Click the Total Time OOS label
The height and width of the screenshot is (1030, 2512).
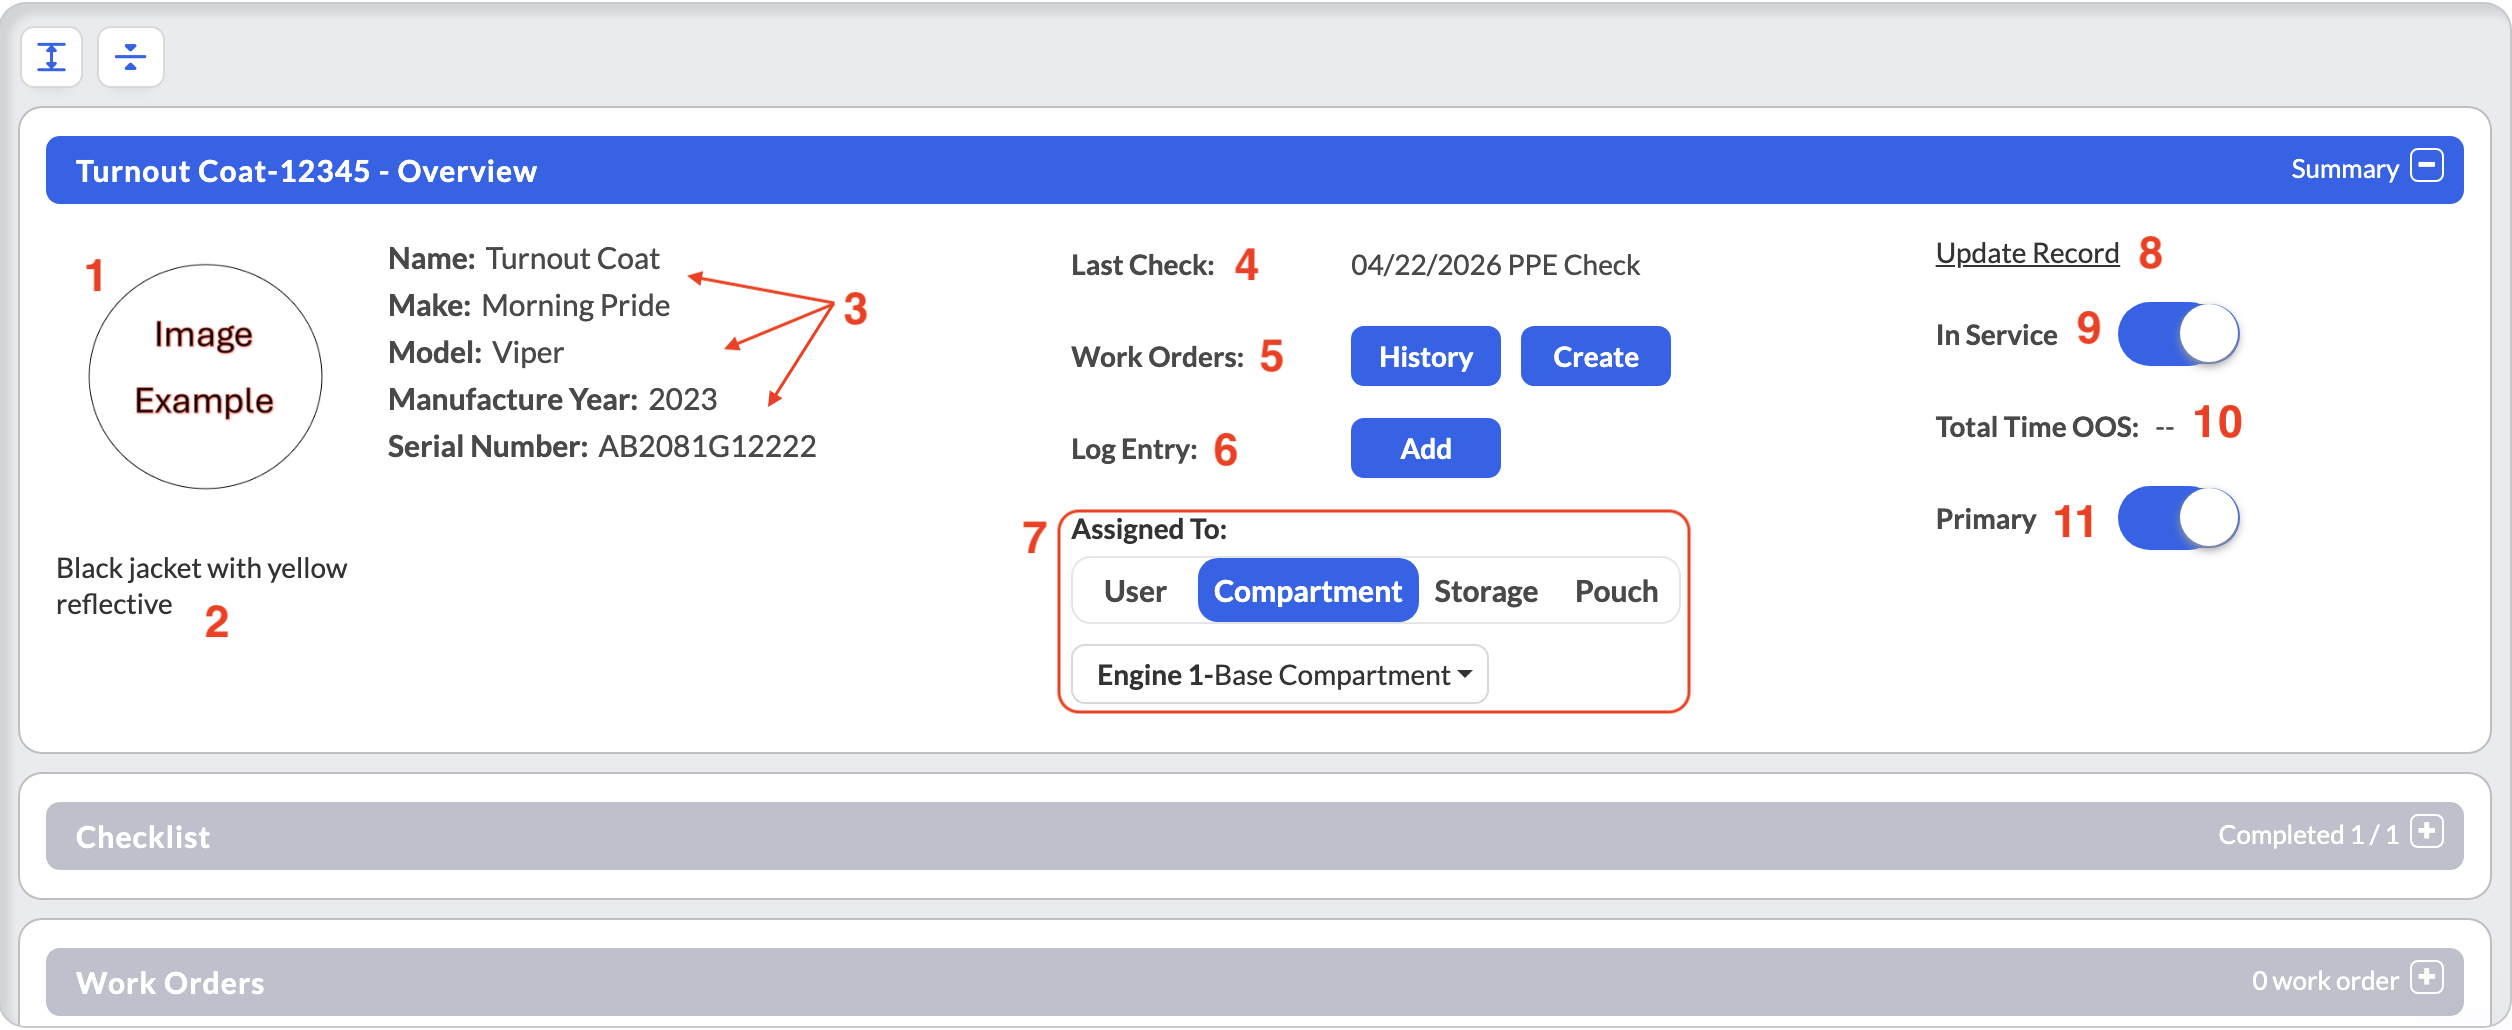[x=2037, y=427]
